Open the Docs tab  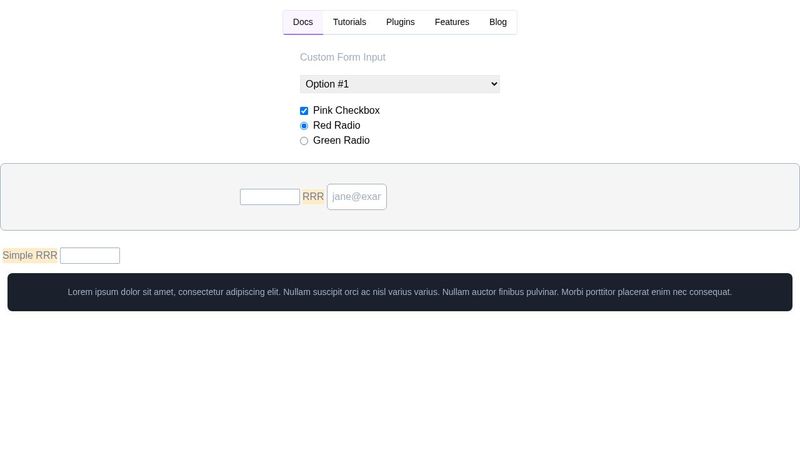[x=303, y=22]
